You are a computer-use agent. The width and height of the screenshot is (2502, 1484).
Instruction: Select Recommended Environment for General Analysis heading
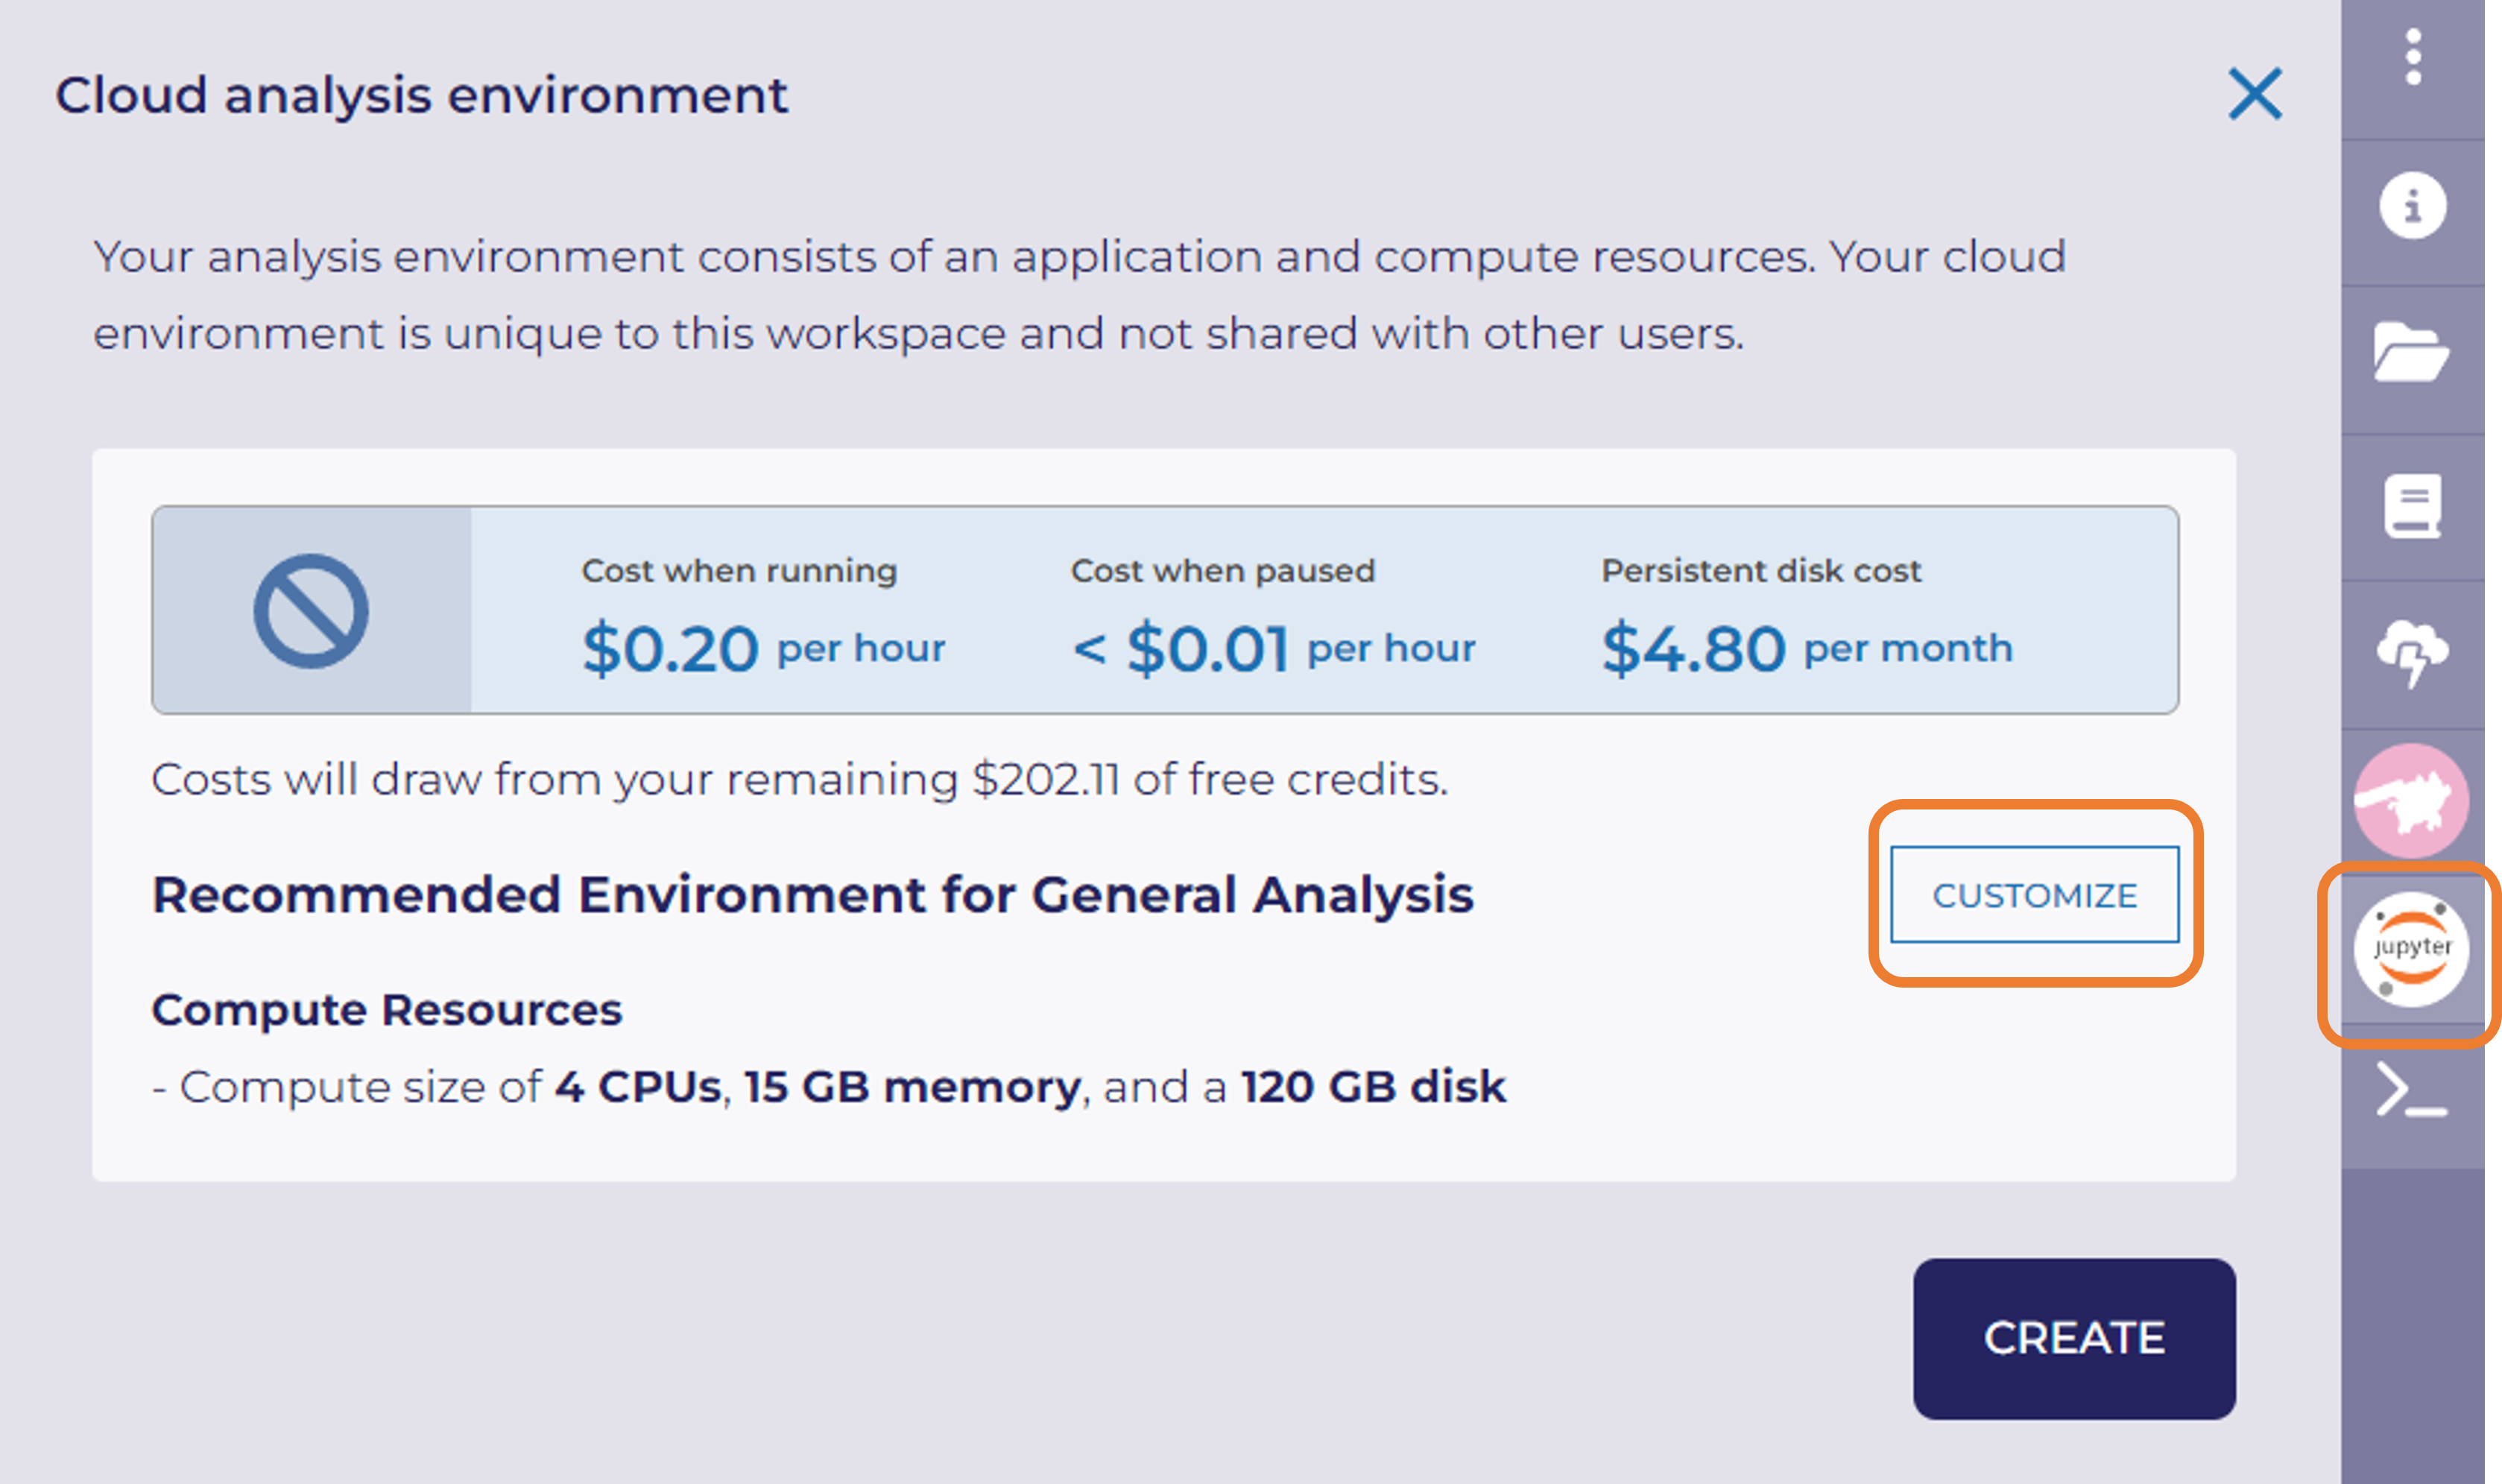(x=812, y=894)
